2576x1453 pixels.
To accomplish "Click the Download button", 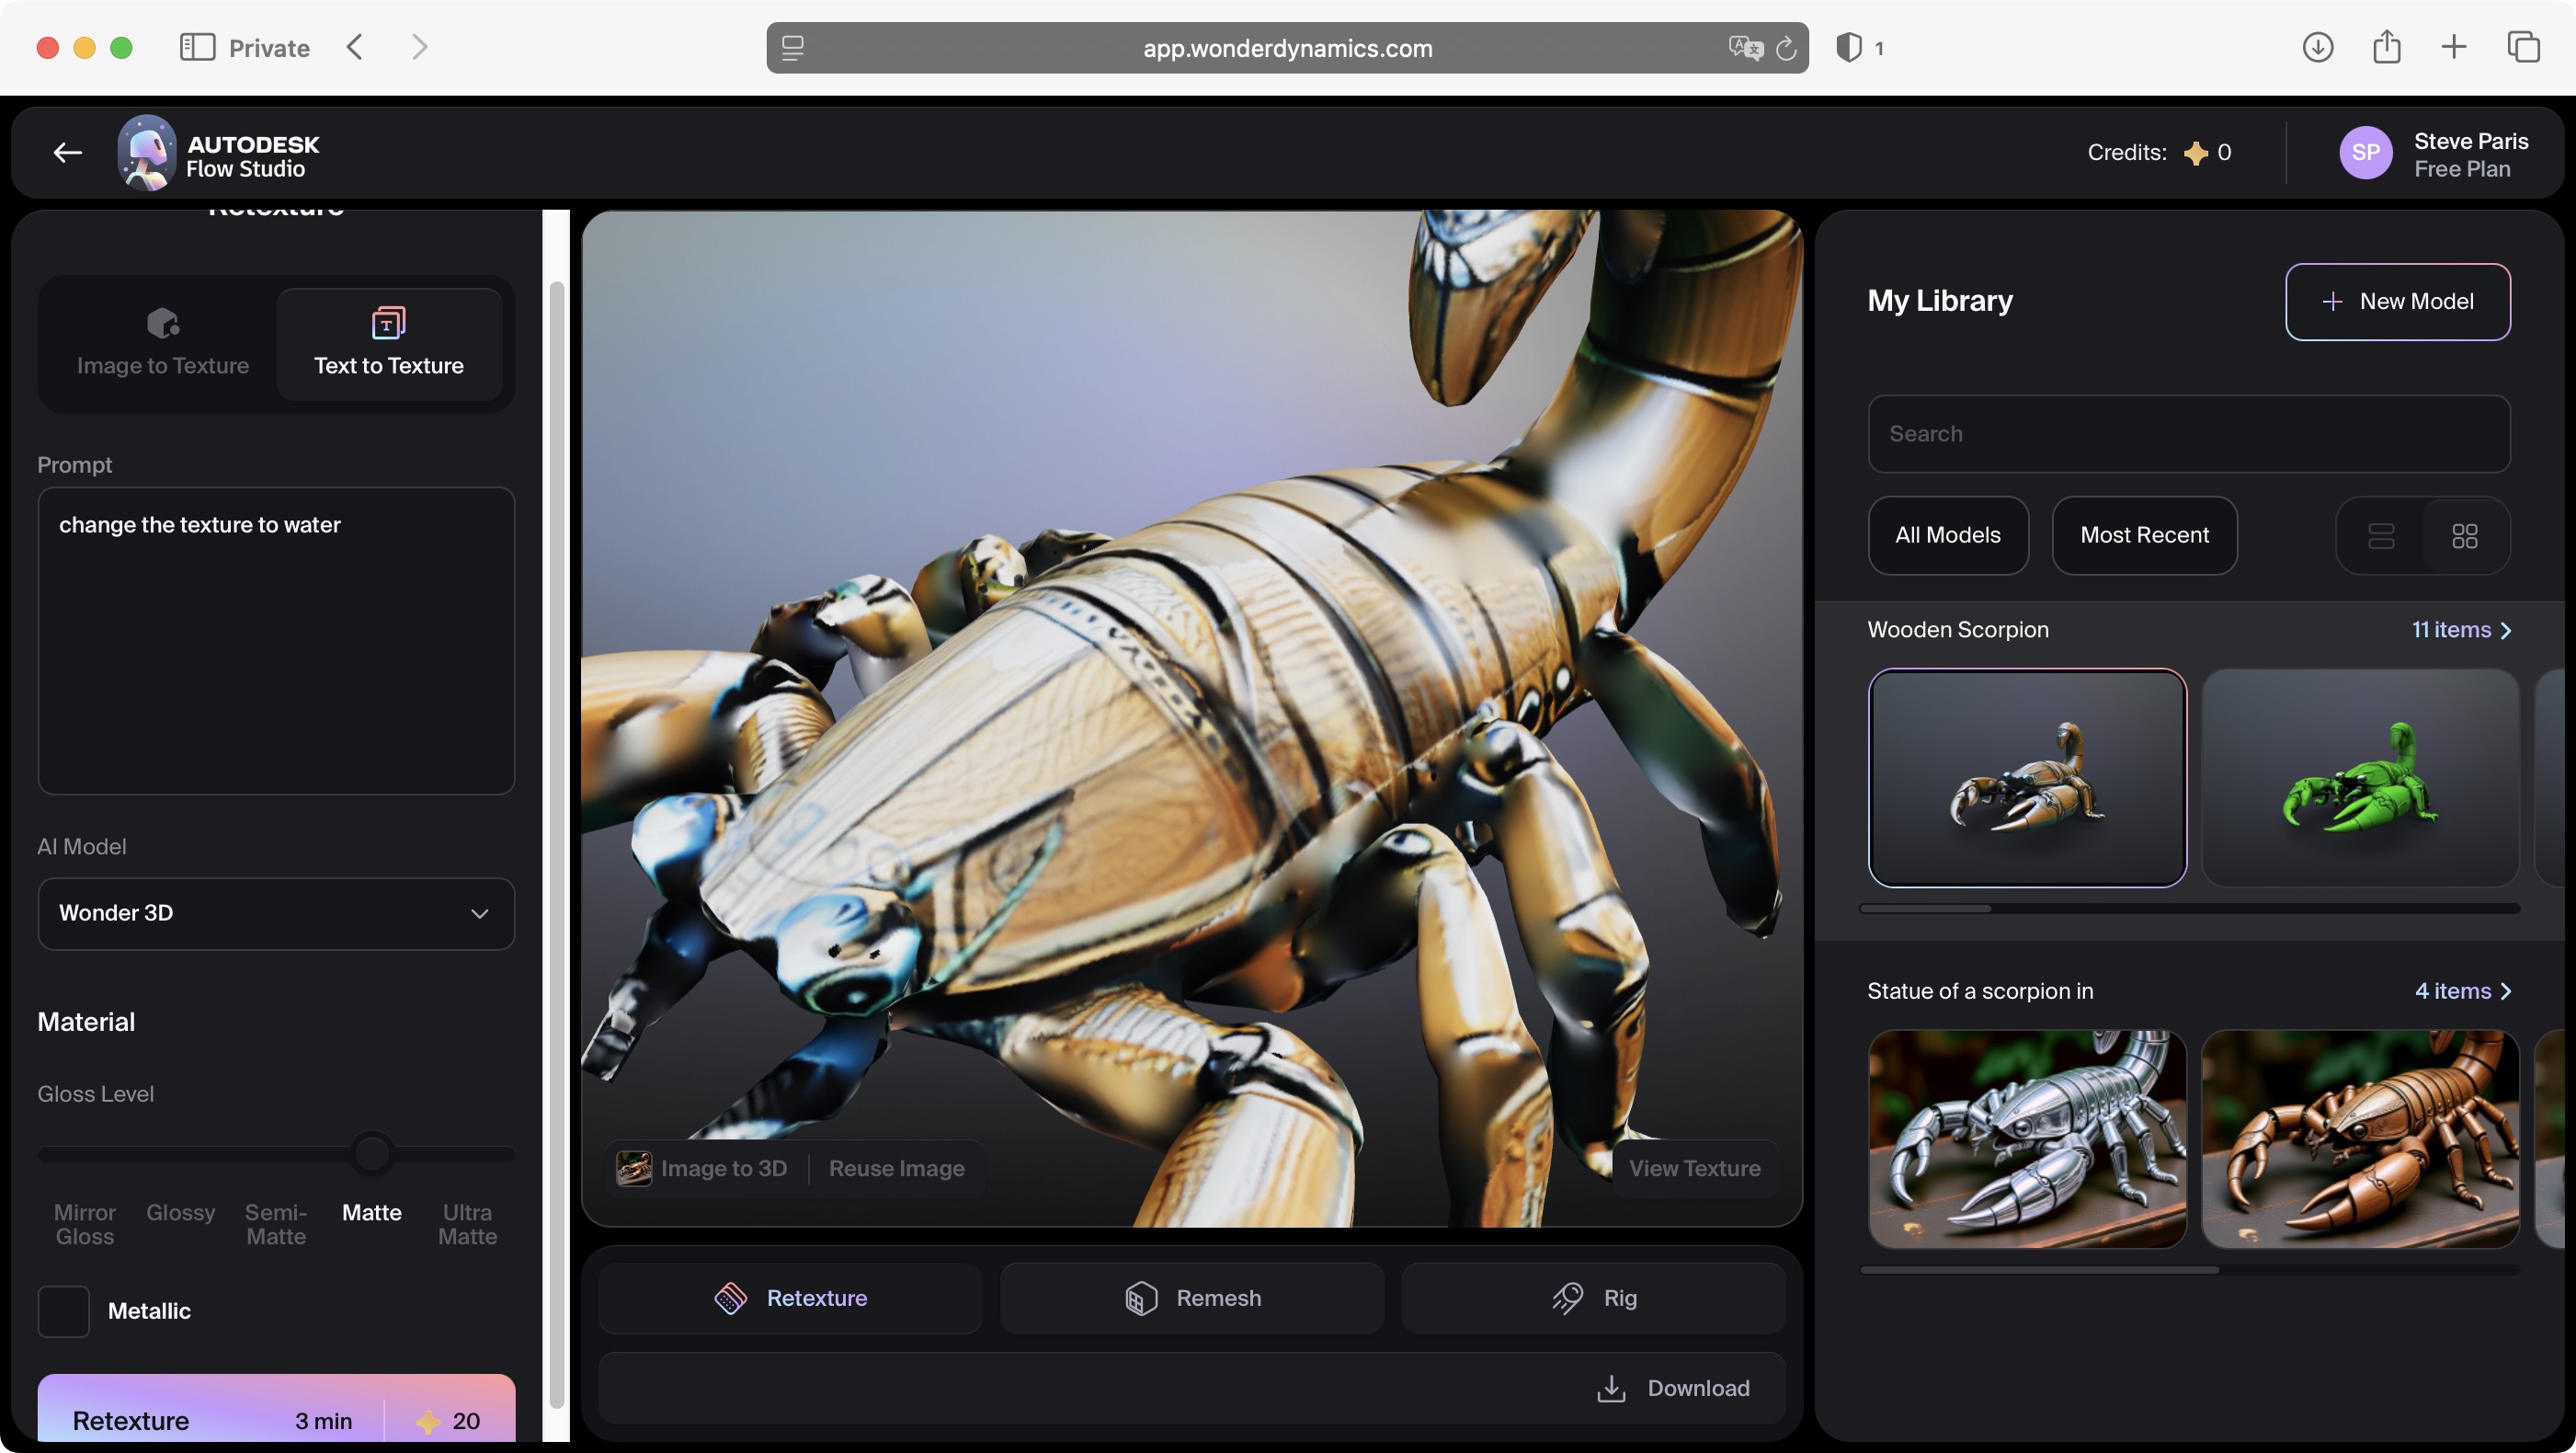I will click(1675, 1388).
